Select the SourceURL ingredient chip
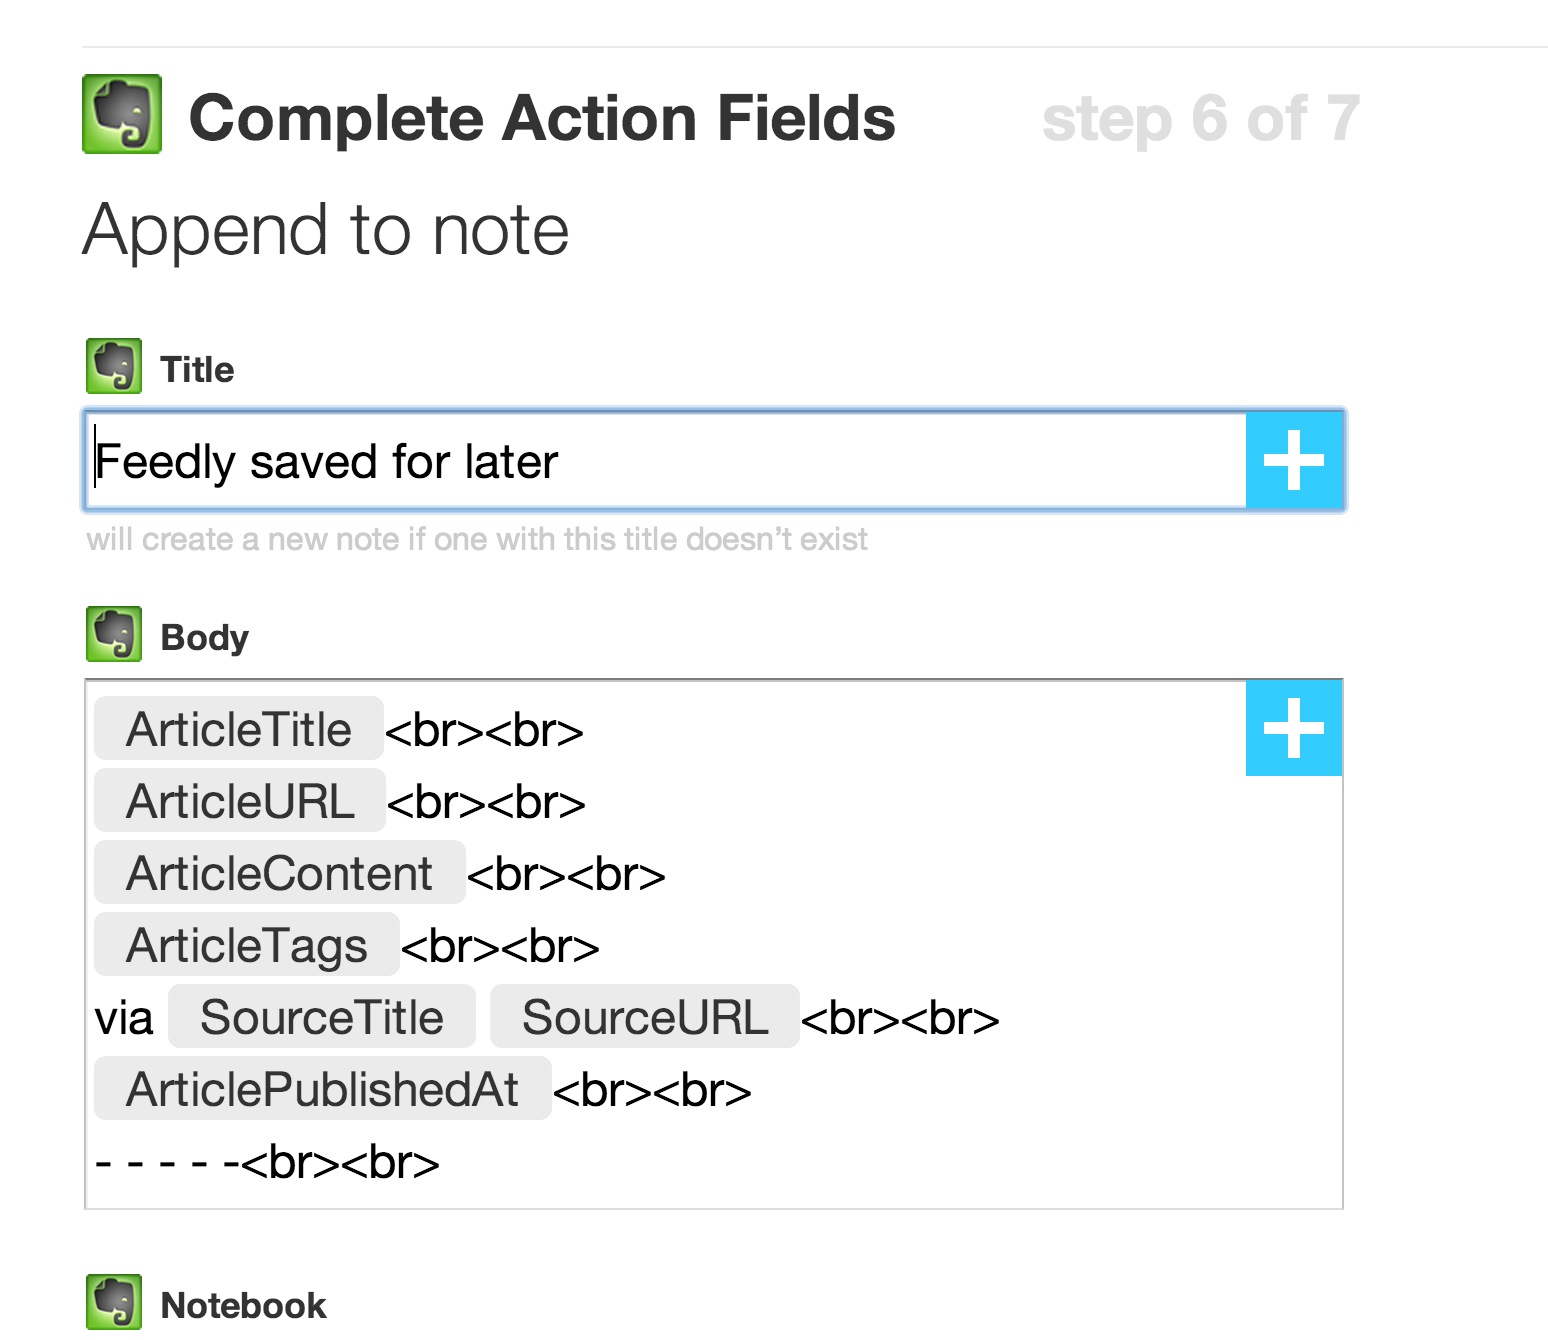 644,1017
